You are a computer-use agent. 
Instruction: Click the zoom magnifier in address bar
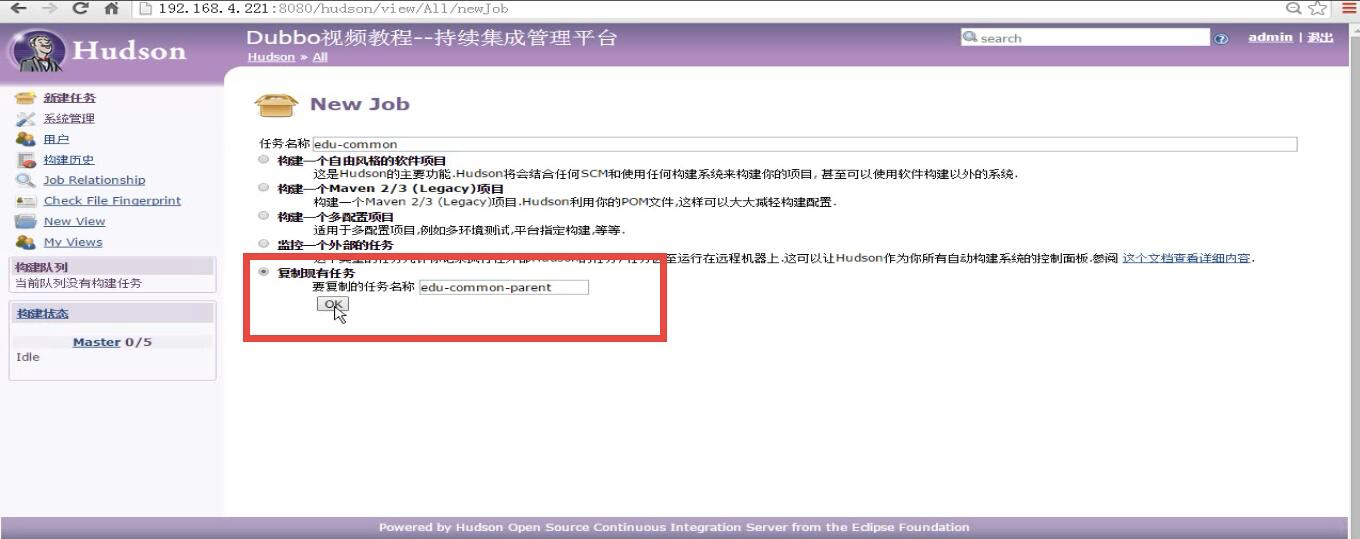[x=1294, y=8]
